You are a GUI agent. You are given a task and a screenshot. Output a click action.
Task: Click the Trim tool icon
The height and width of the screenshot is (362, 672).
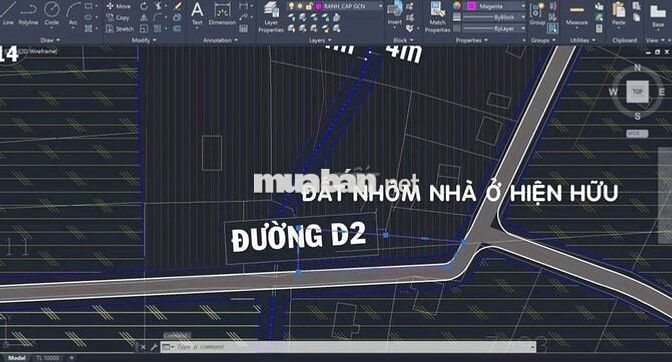[158, 6]
